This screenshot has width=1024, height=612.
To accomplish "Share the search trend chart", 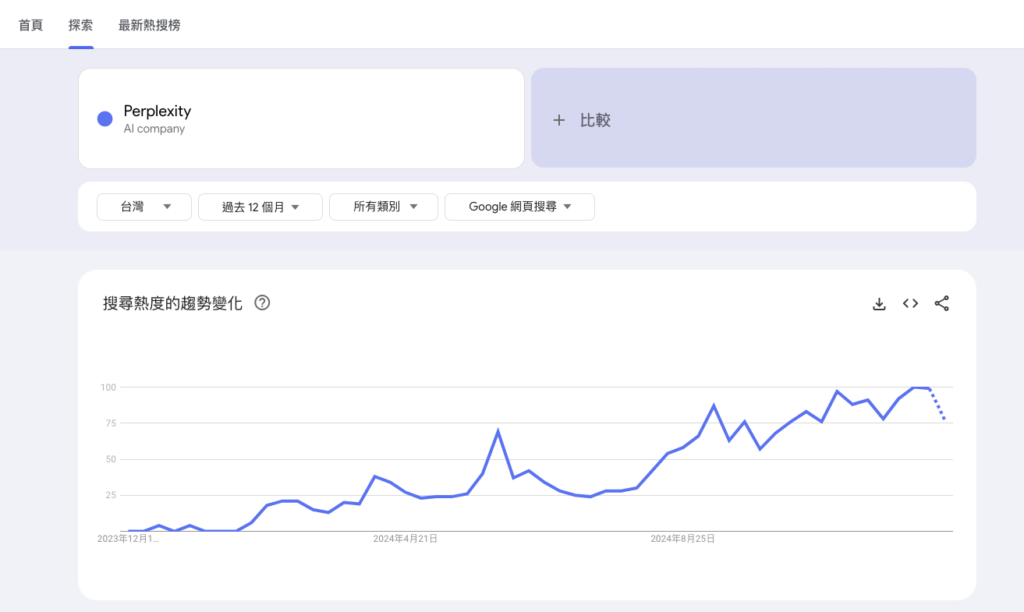I will 942,303.
